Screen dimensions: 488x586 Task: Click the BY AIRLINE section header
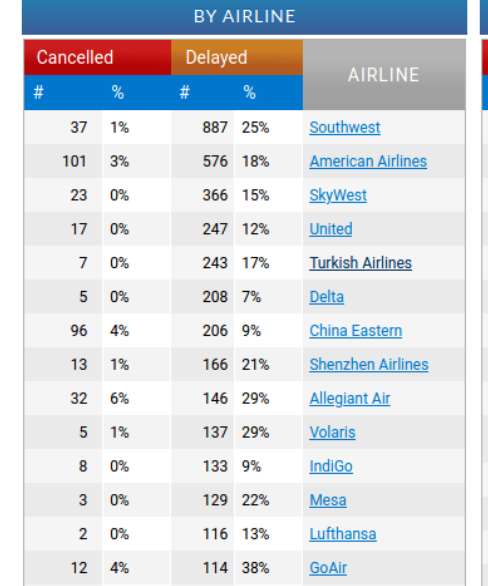244,17
